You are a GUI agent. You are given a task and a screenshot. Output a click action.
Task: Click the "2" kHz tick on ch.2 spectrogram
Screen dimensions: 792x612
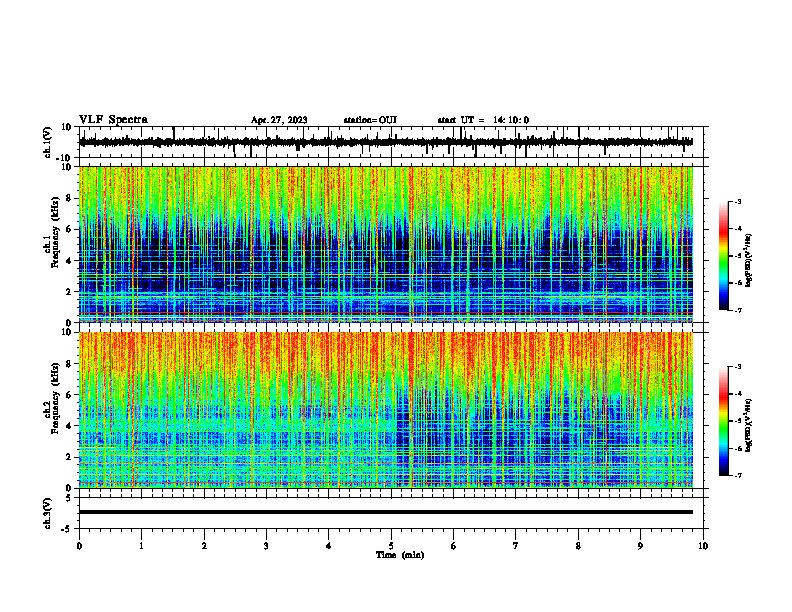69,457
